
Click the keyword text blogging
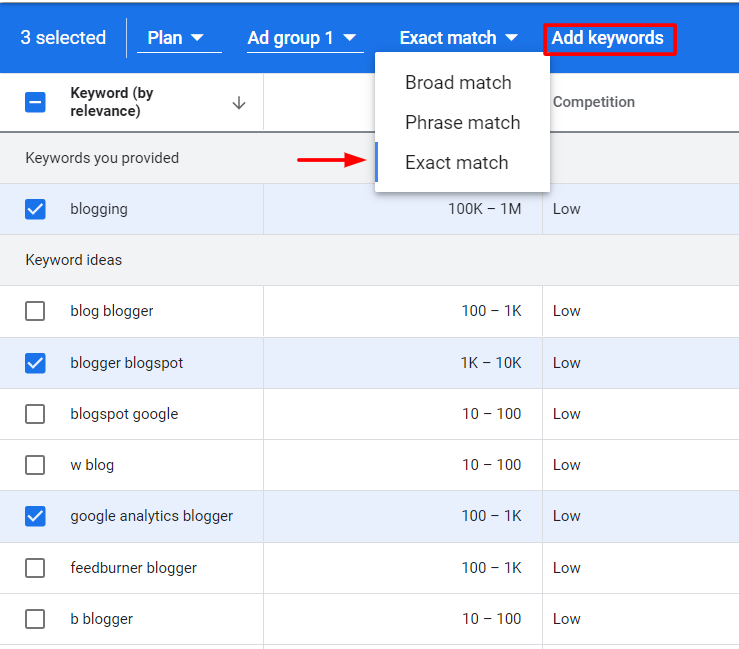point(99,209)
